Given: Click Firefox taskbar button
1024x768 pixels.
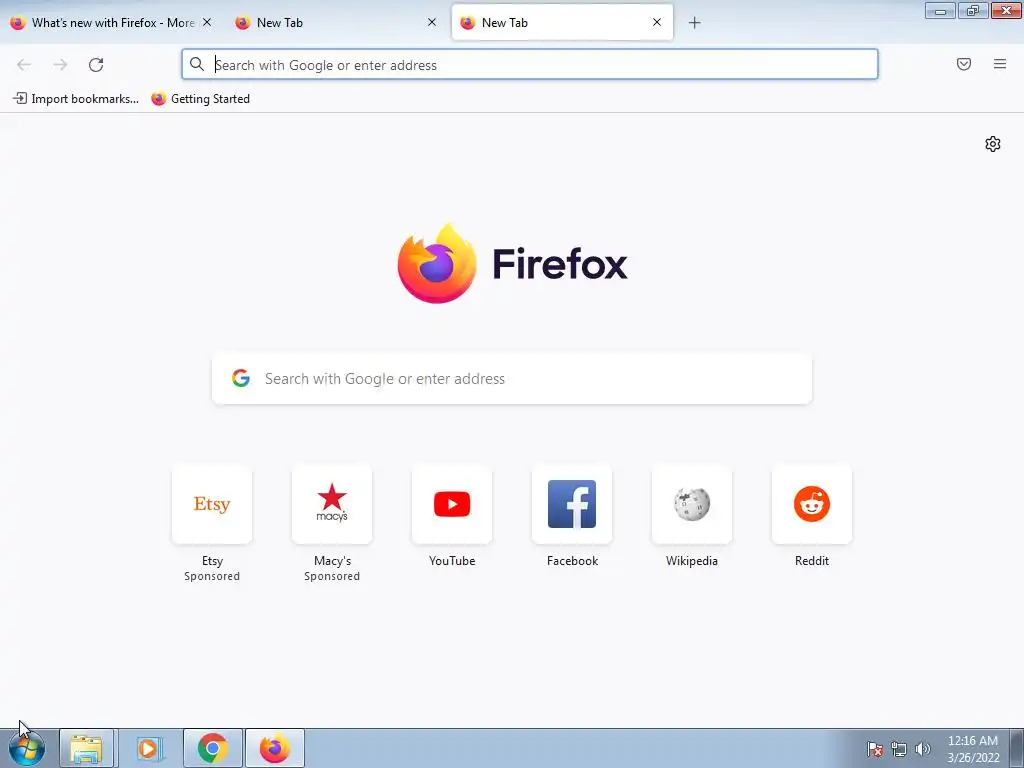Looking at the screenshot, I should 275,748.
